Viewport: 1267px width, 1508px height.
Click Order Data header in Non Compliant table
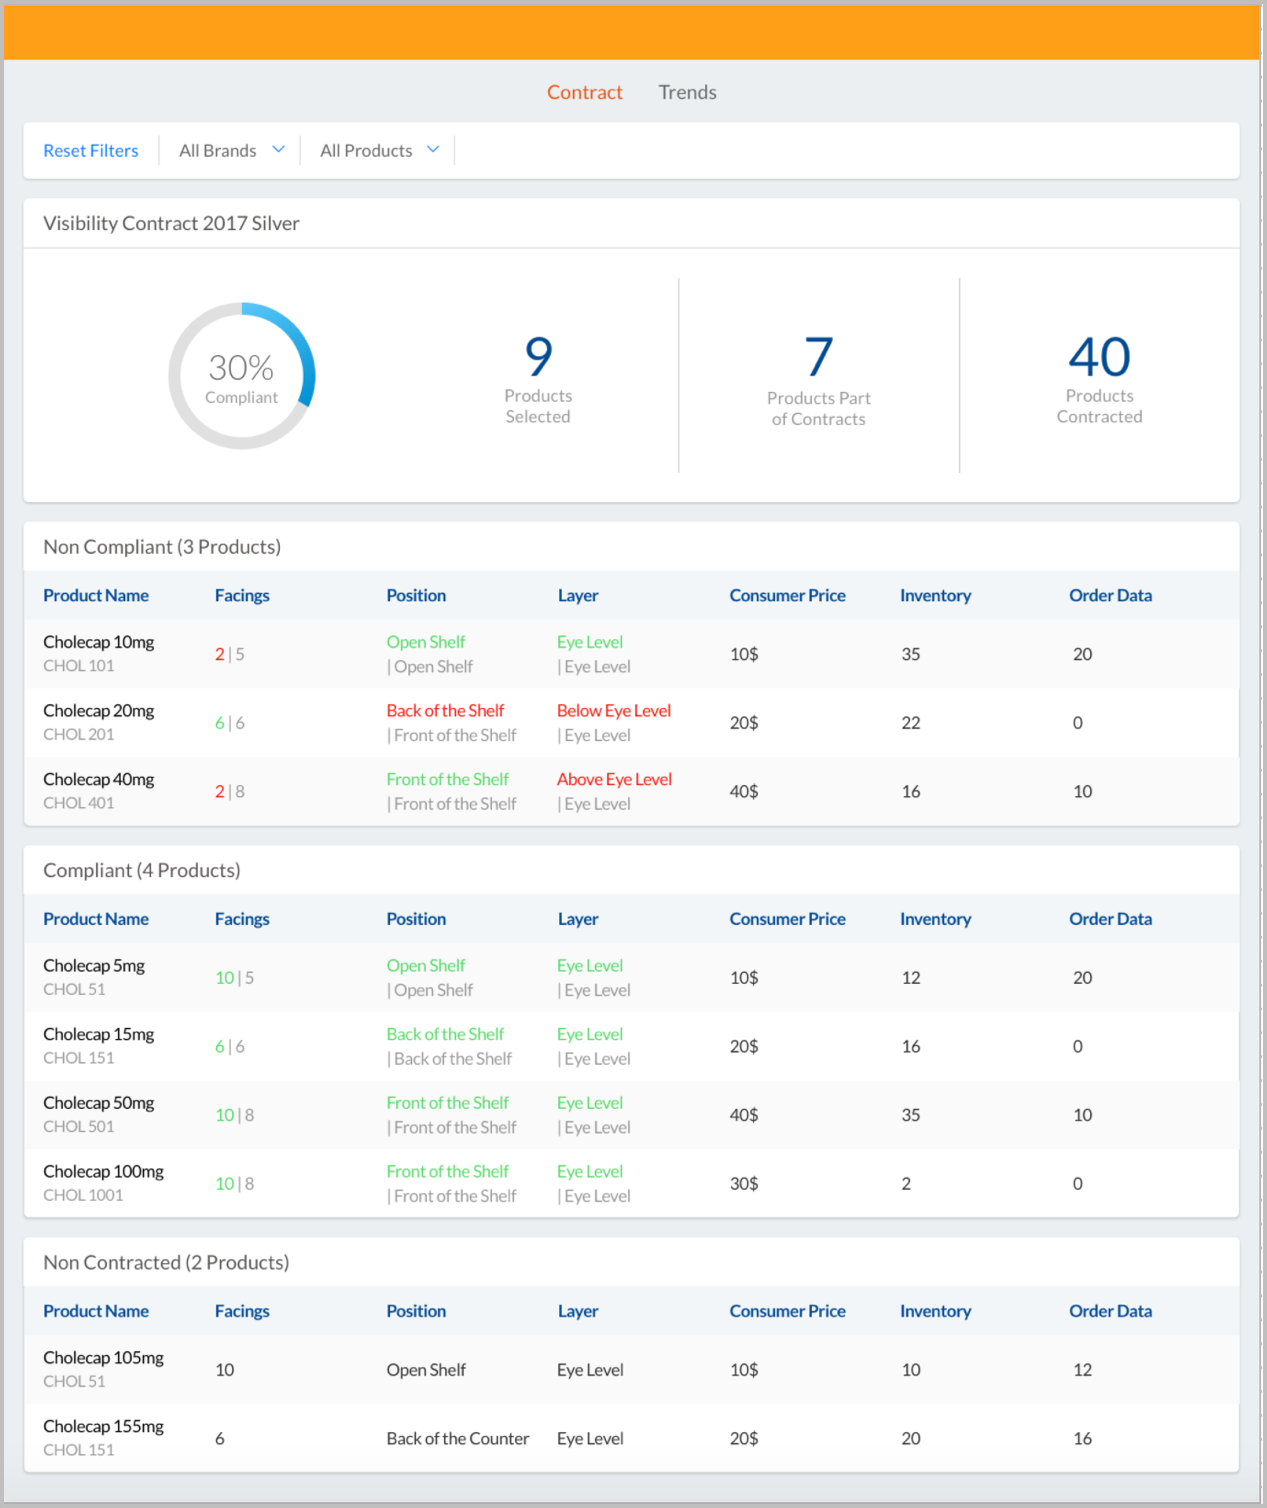[1110, 596]
